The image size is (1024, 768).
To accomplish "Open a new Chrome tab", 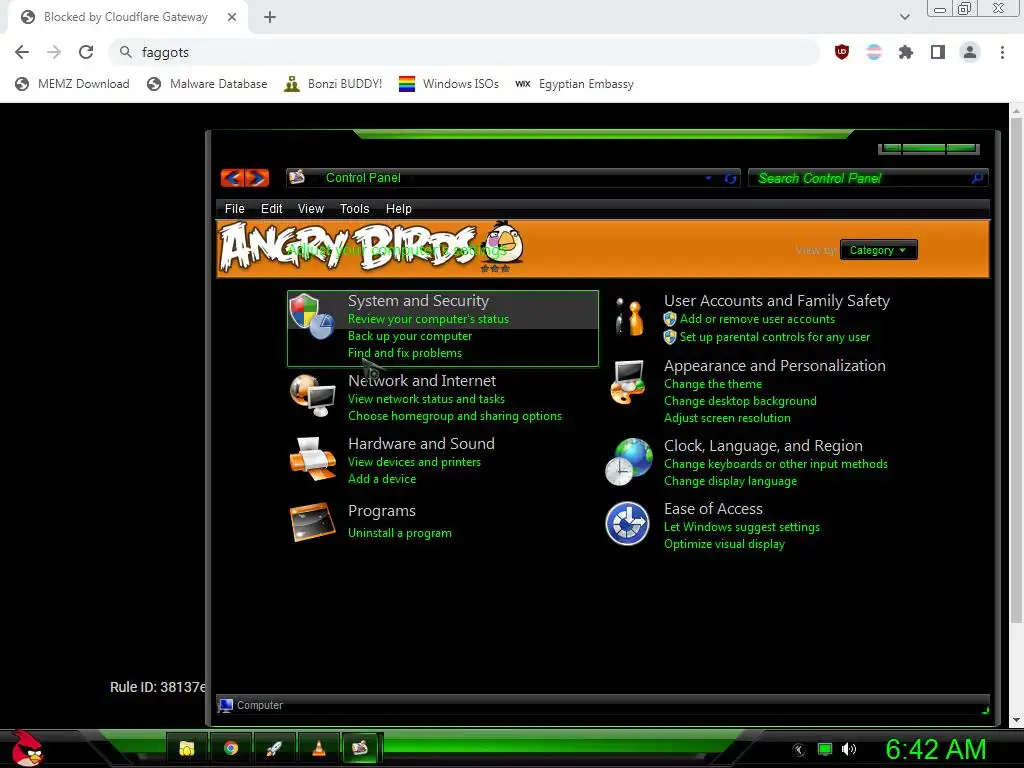I will point(270,17).
